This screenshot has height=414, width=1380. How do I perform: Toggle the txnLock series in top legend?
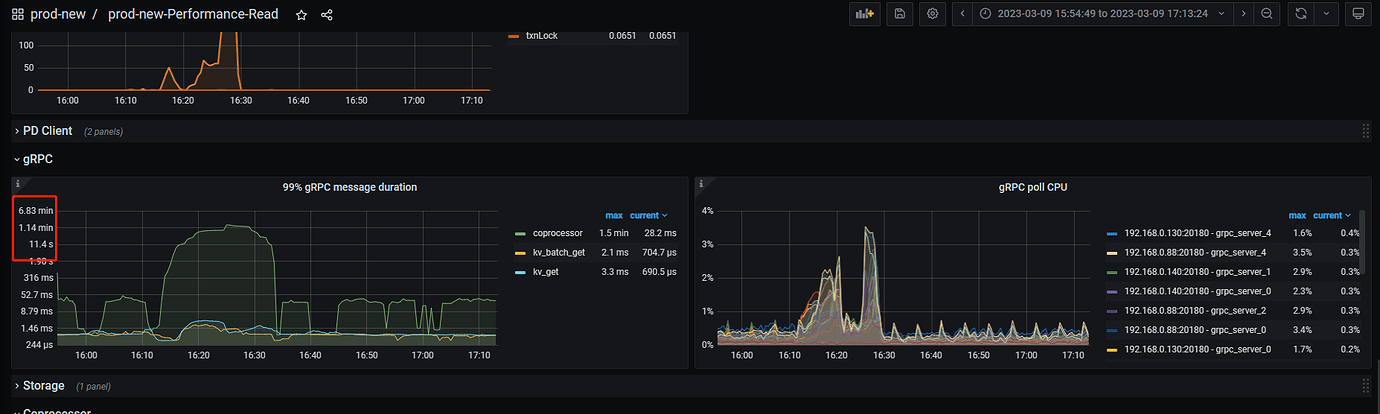(x=542, y=36)
